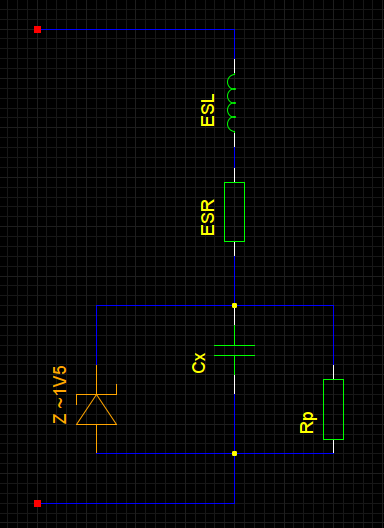Click the wire above the Rp resistor
Screen dimensions: 384x528
click(333, 335)
